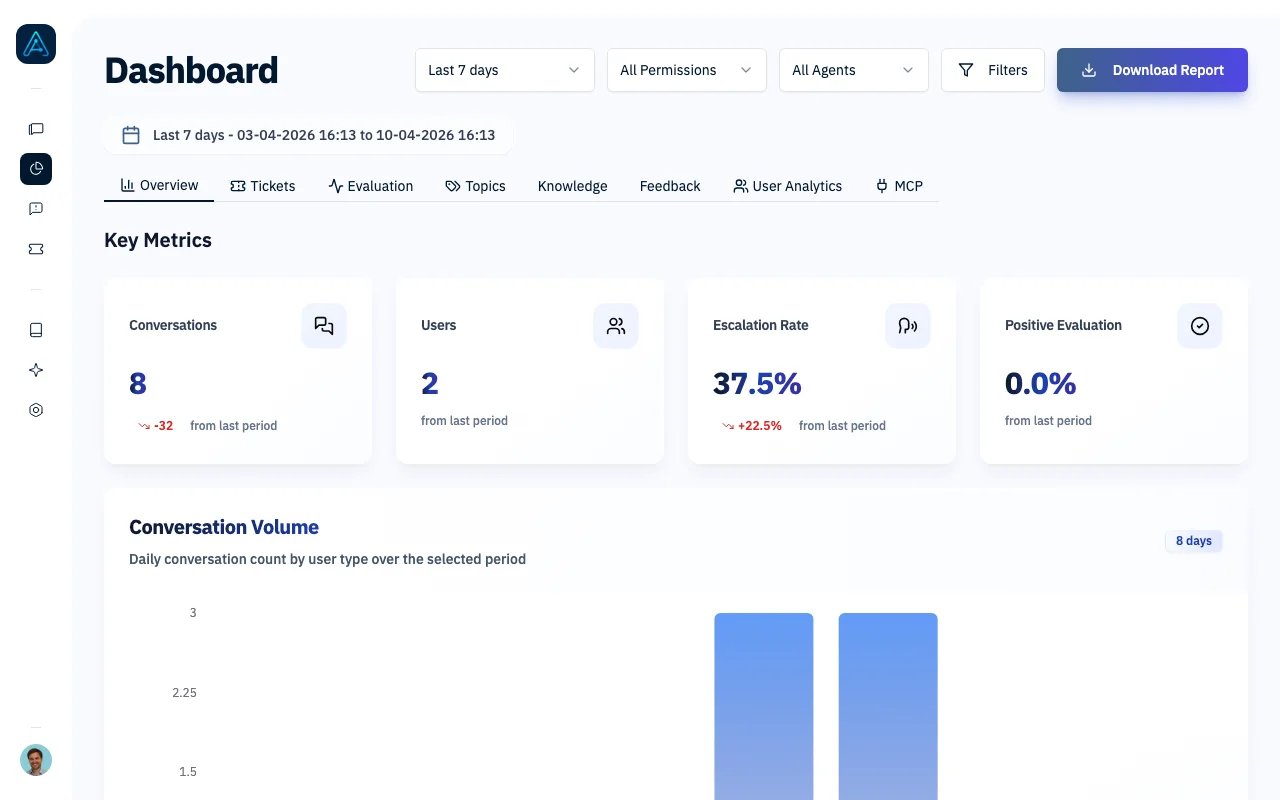Click the ticket icon on the Tickets tab

[x=238, y=186]
